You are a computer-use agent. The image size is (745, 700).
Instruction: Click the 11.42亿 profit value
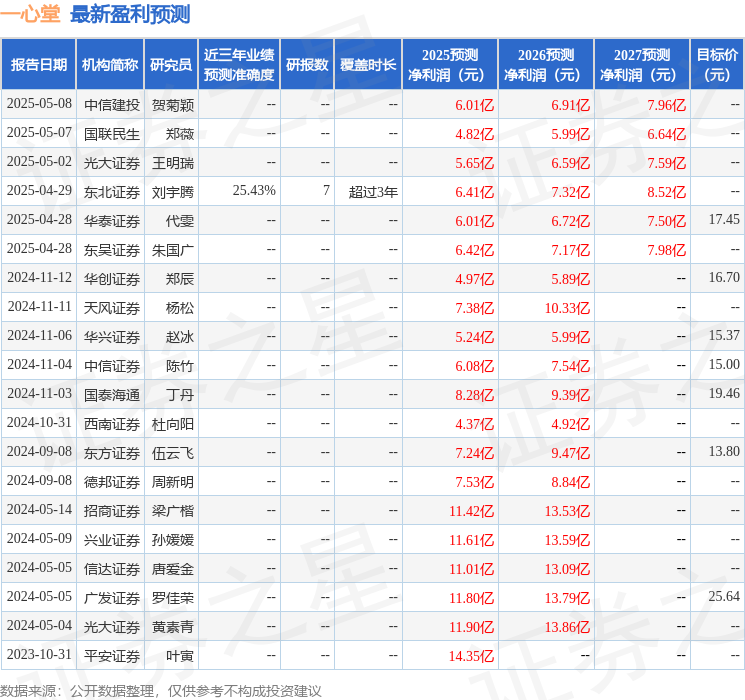[x=471, y=511]
